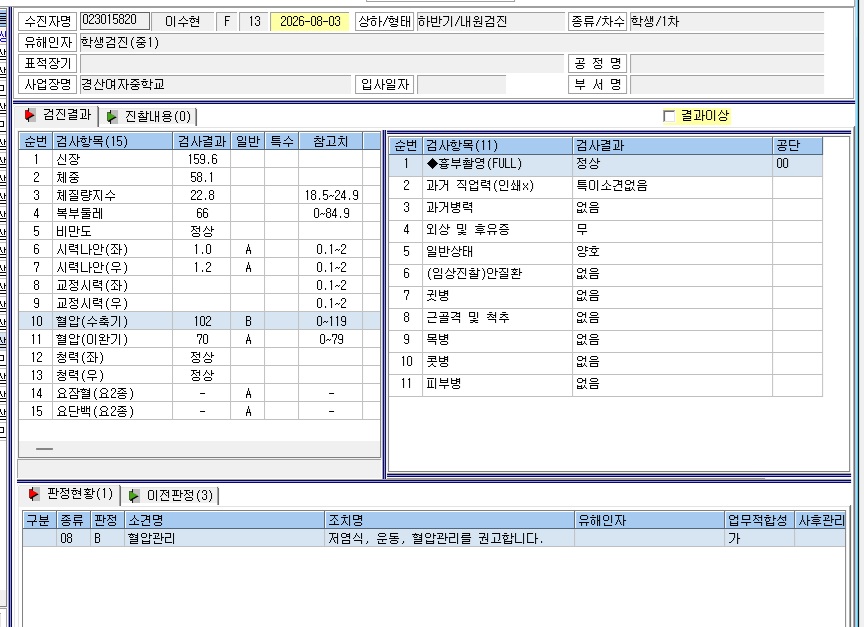Screen dimensions: 864x627
Task: Click the 참고치 column header
Action: click(x=331, y=141)
